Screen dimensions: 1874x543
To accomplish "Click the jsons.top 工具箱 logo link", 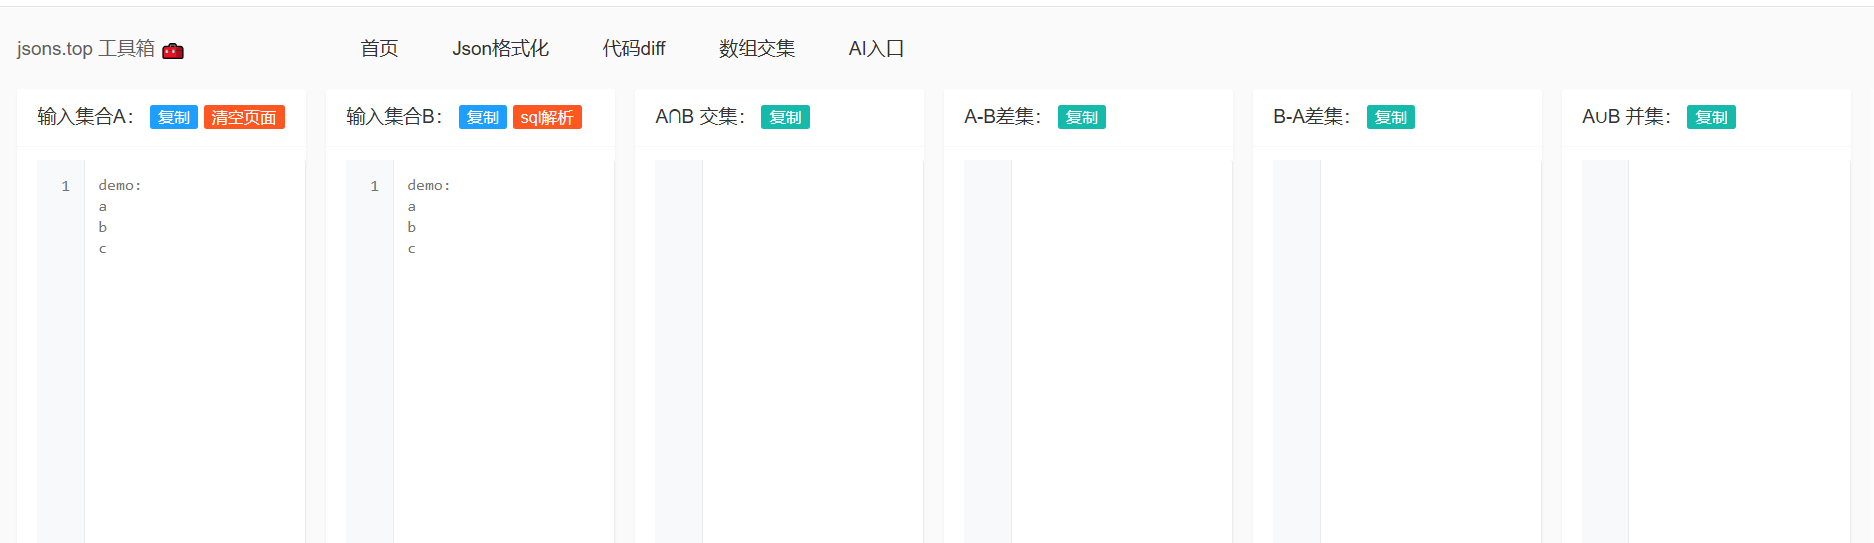I will (x=86, y=48).
